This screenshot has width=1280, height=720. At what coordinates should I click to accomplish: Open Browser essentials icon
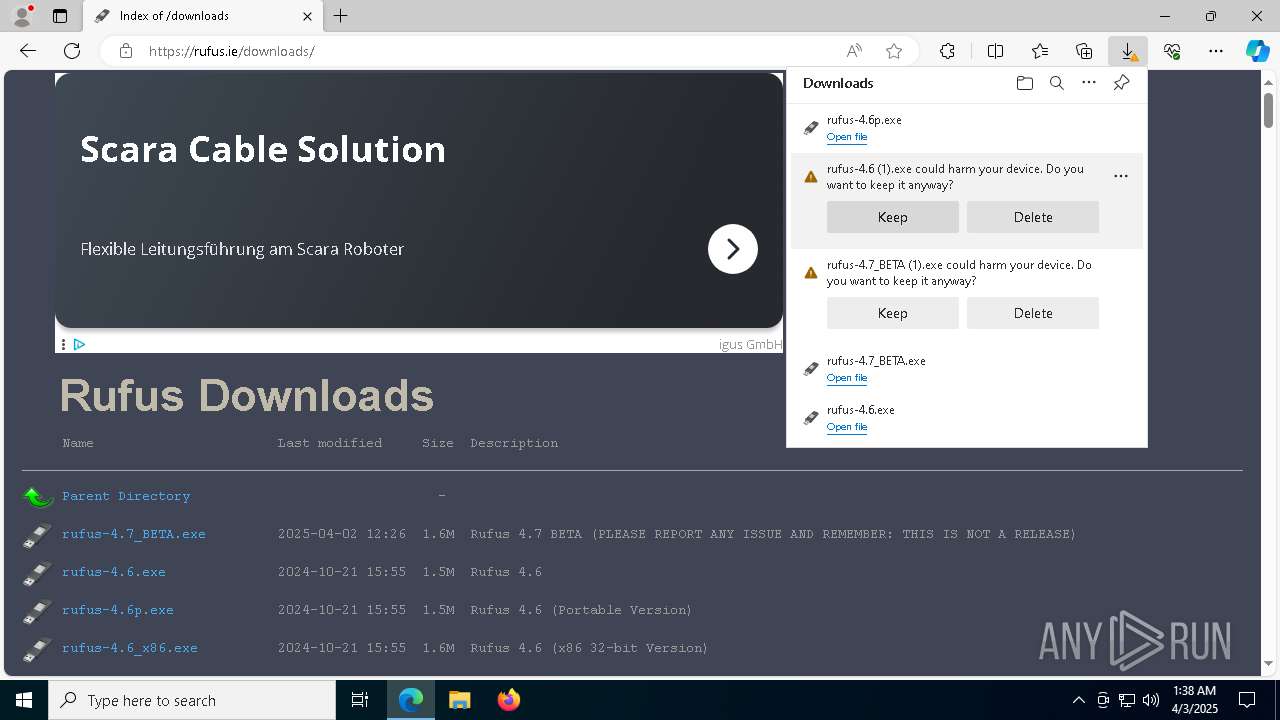[1172, 51]
